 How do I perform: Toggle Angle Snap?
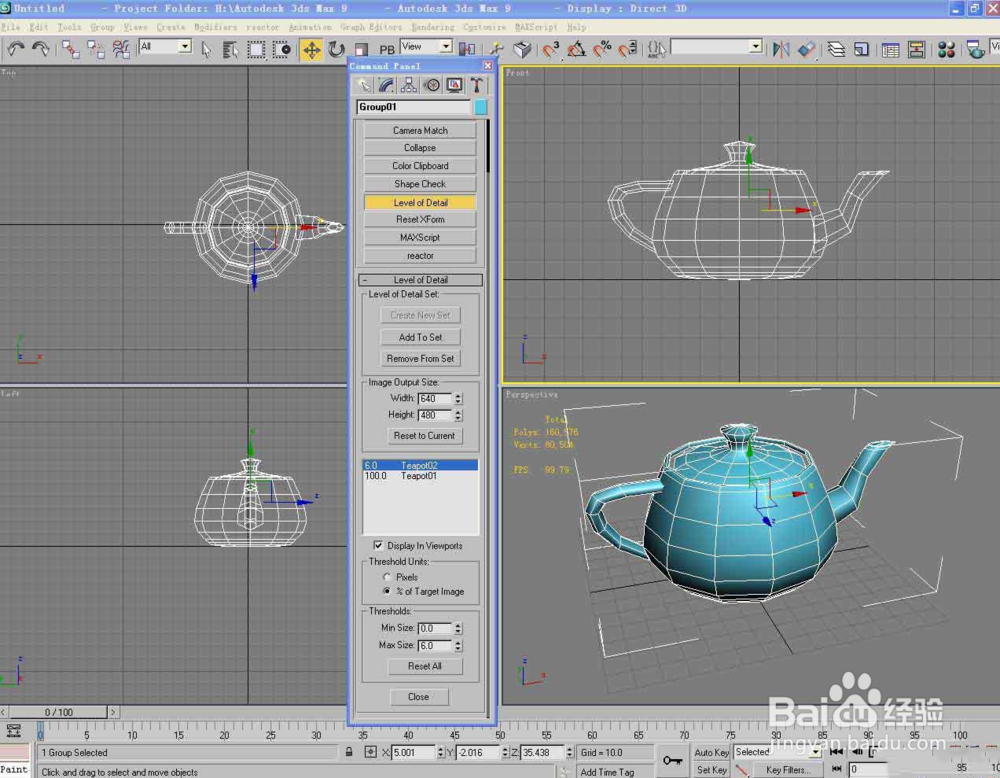(576, 49)
